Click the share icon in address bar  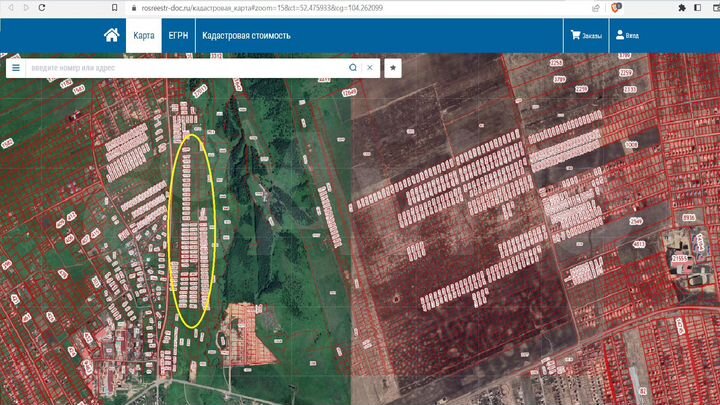click(595, 7)
